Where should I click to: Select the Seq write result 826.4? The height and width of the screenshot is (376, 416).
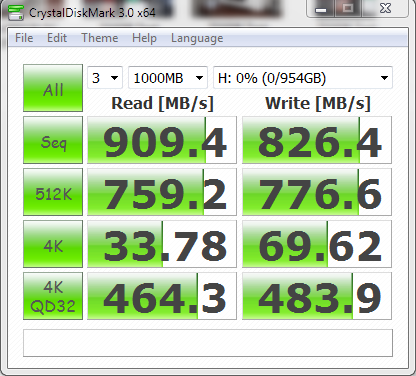click(x=317, y=140)
